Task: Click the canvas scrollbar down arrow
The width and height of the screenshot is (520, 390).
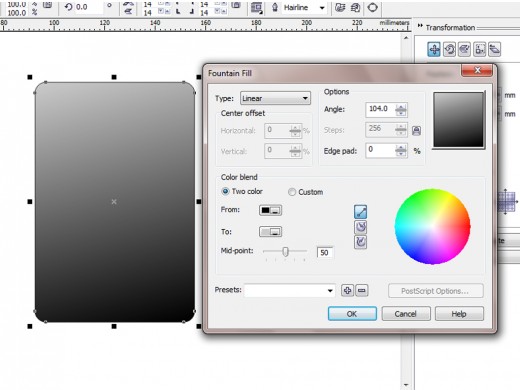Action: (x=406, y=385)
